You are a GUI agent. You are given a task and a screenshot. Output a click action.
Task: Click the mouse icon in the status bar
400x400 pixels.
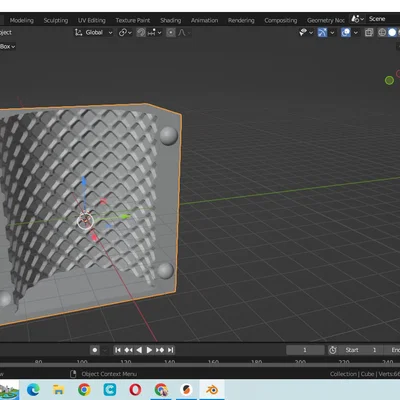pyautogui.click(x=73, y=374)
